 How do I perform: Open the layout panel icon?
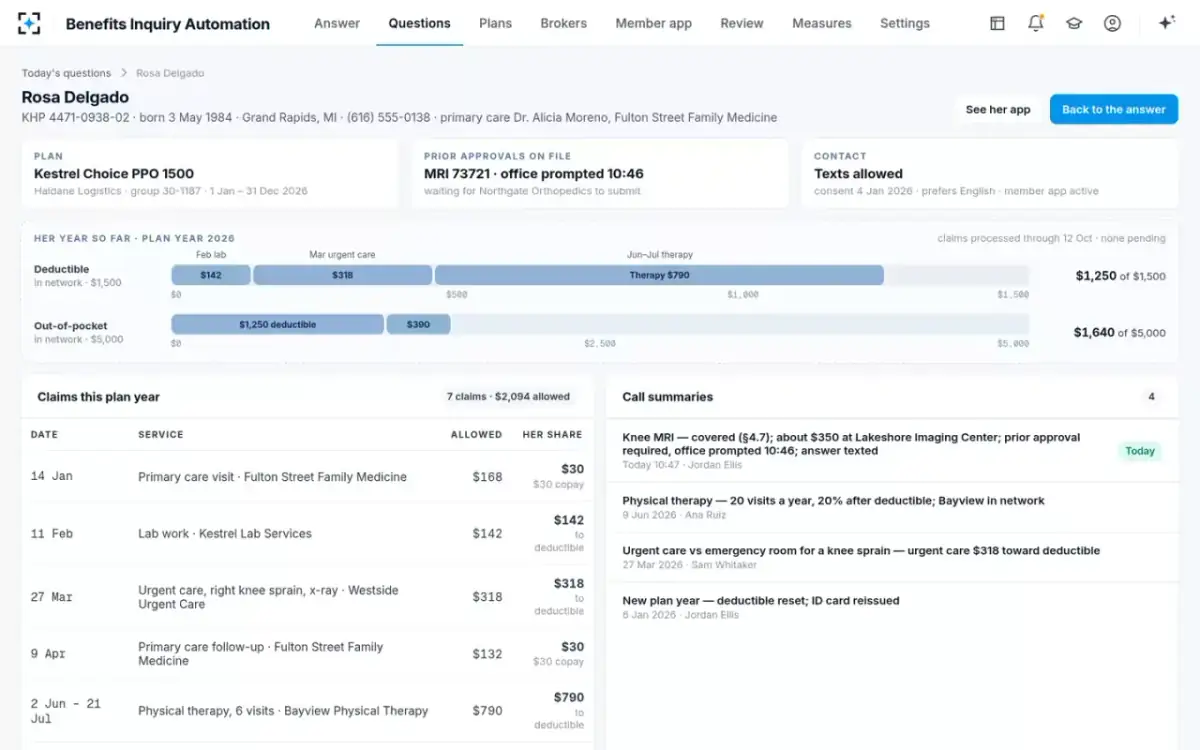point(997,23)
